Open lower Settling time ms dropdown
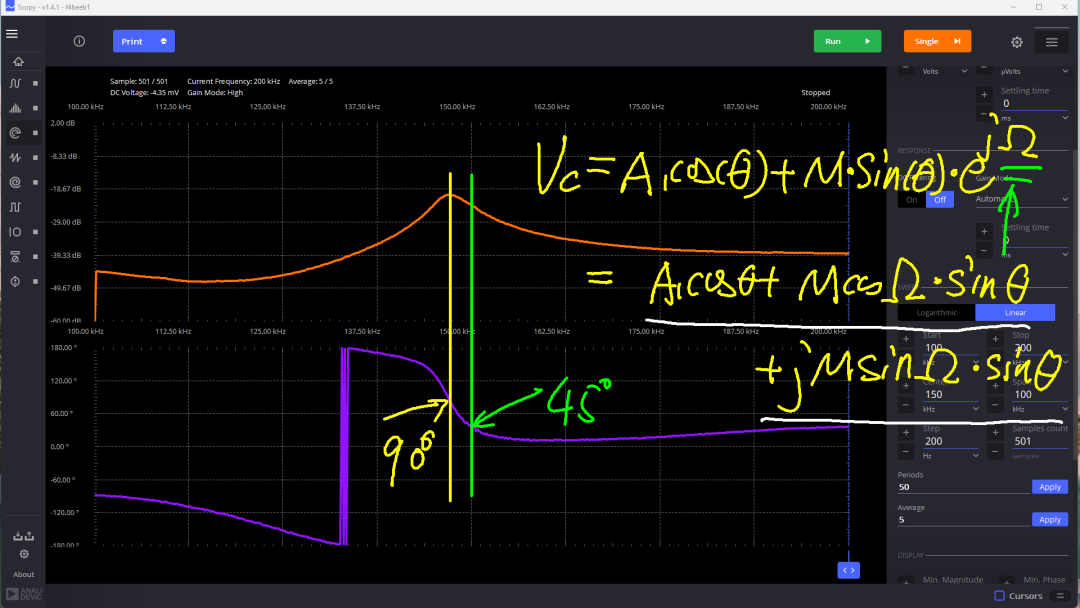 [x=1035, y=255]
